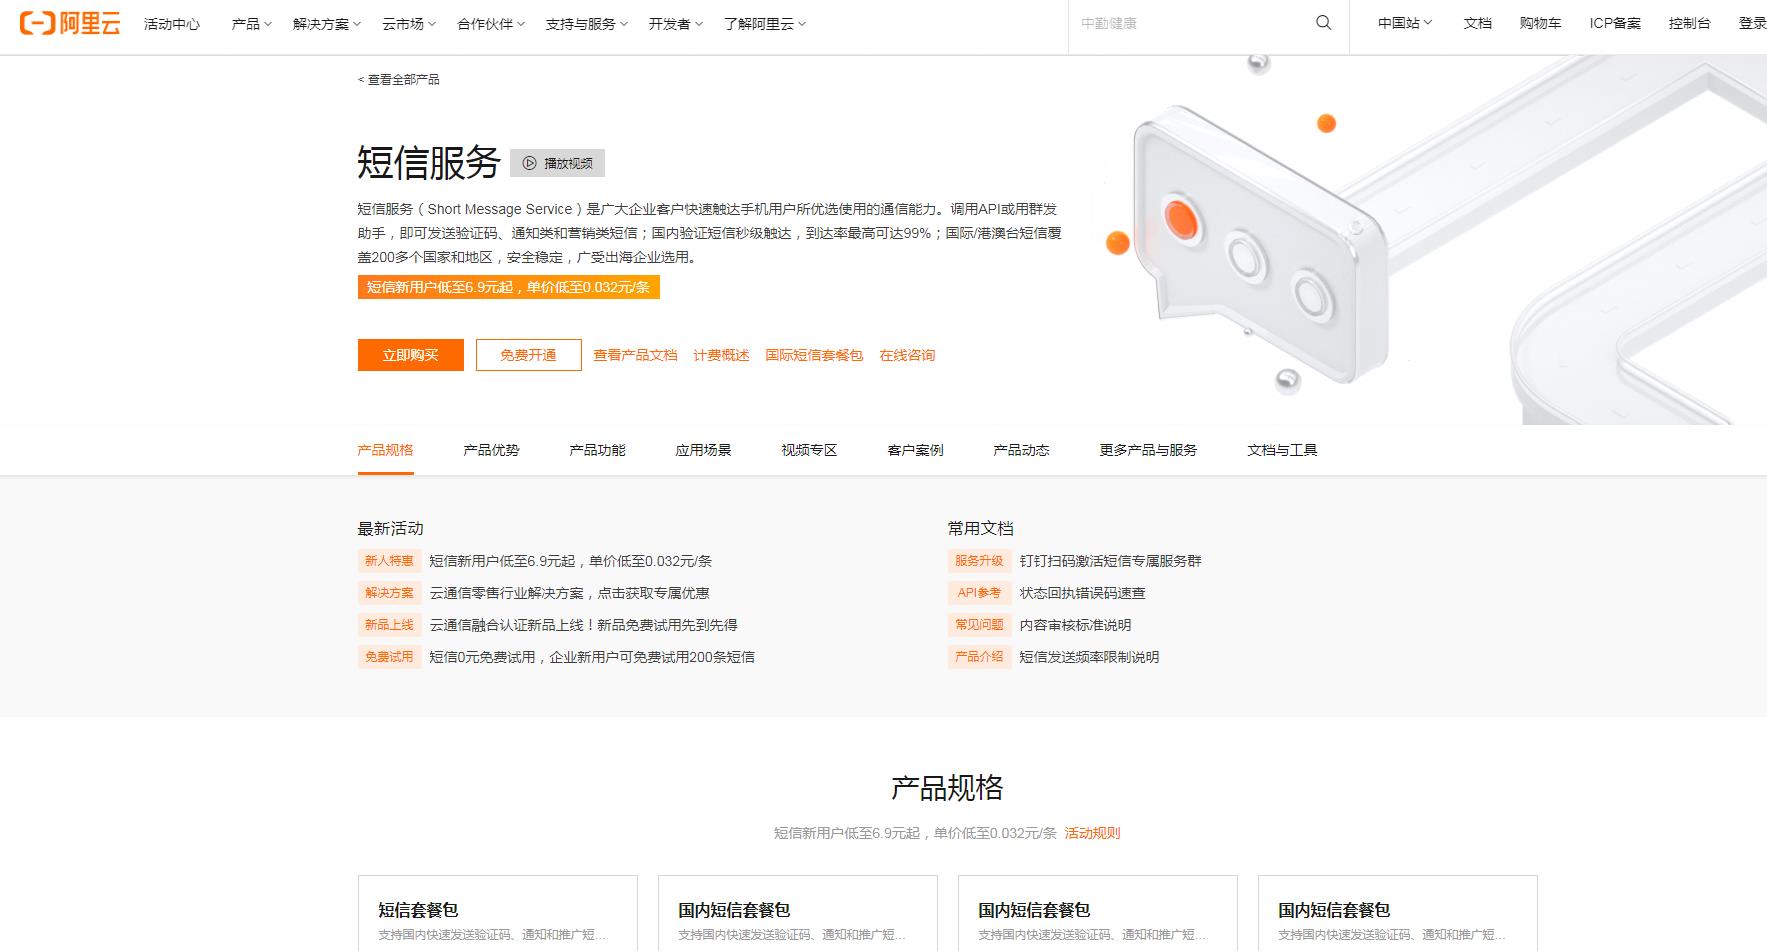Open 活动中心 in the top navigation
The height and width of the screenshot is (951, 1767).
pyautogui.click(x=172, y=24)
